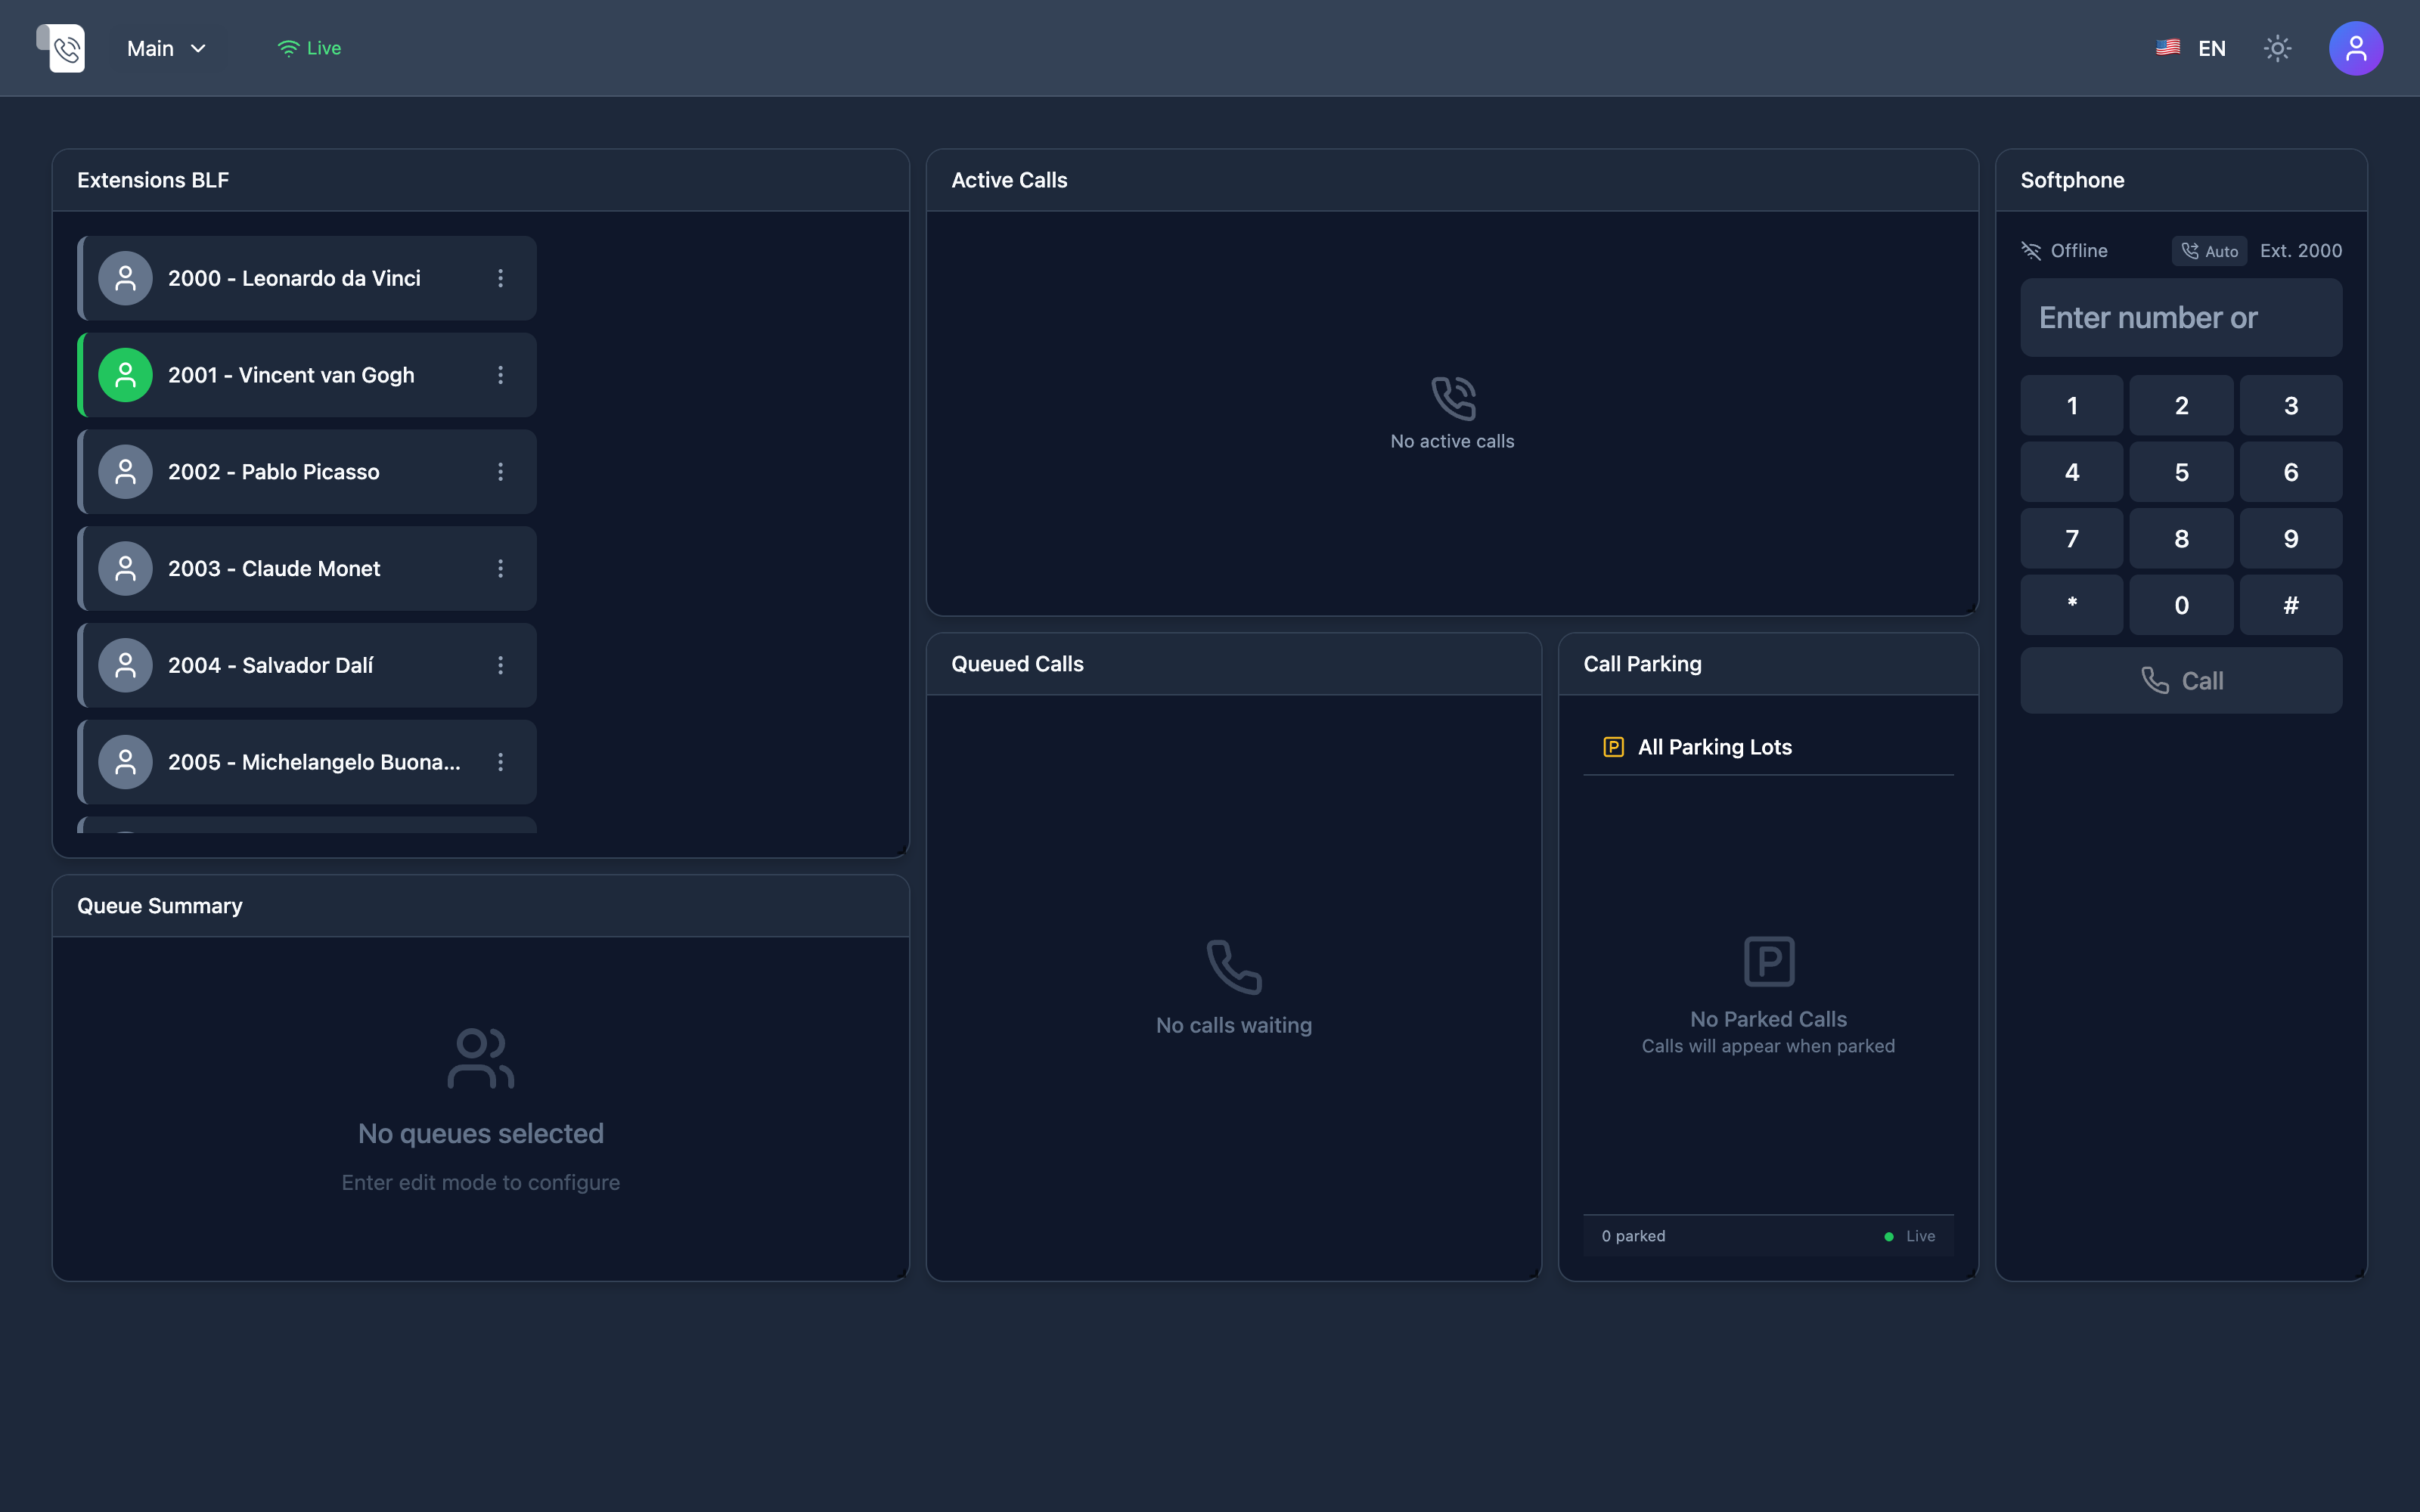The image size is (2420, 1512).
Task: Click avatar of extension 2003 Claude Monet
Action: pyautogui.click(x=125, y=569)
